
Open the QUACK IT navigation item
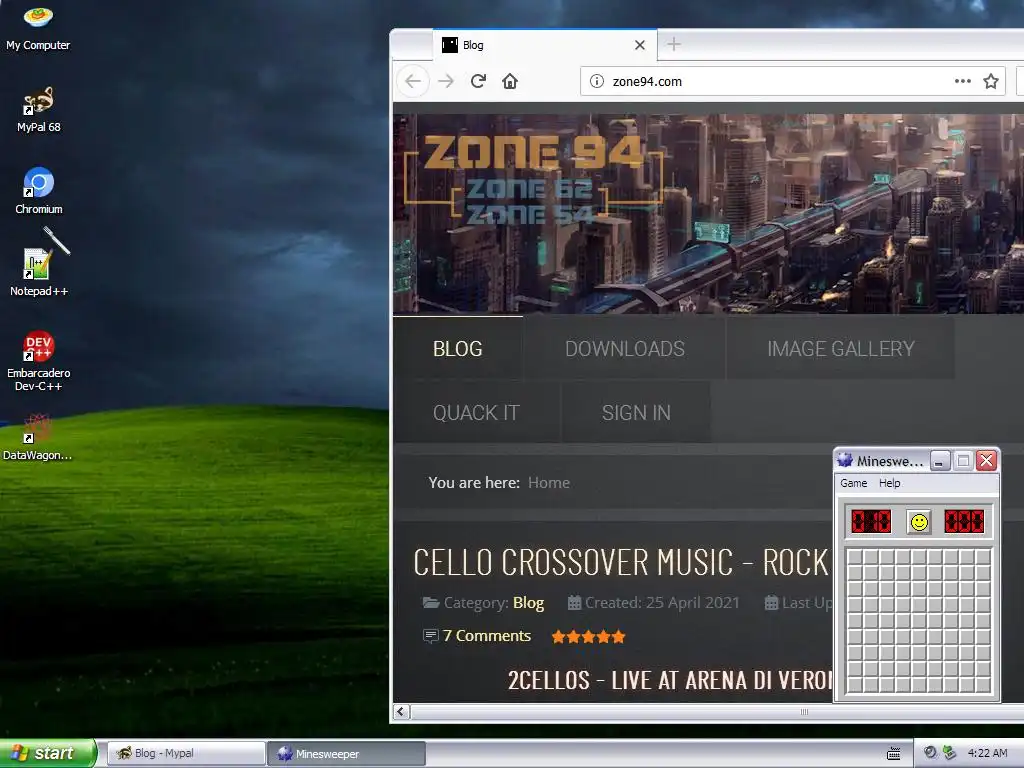click(476, 413)
